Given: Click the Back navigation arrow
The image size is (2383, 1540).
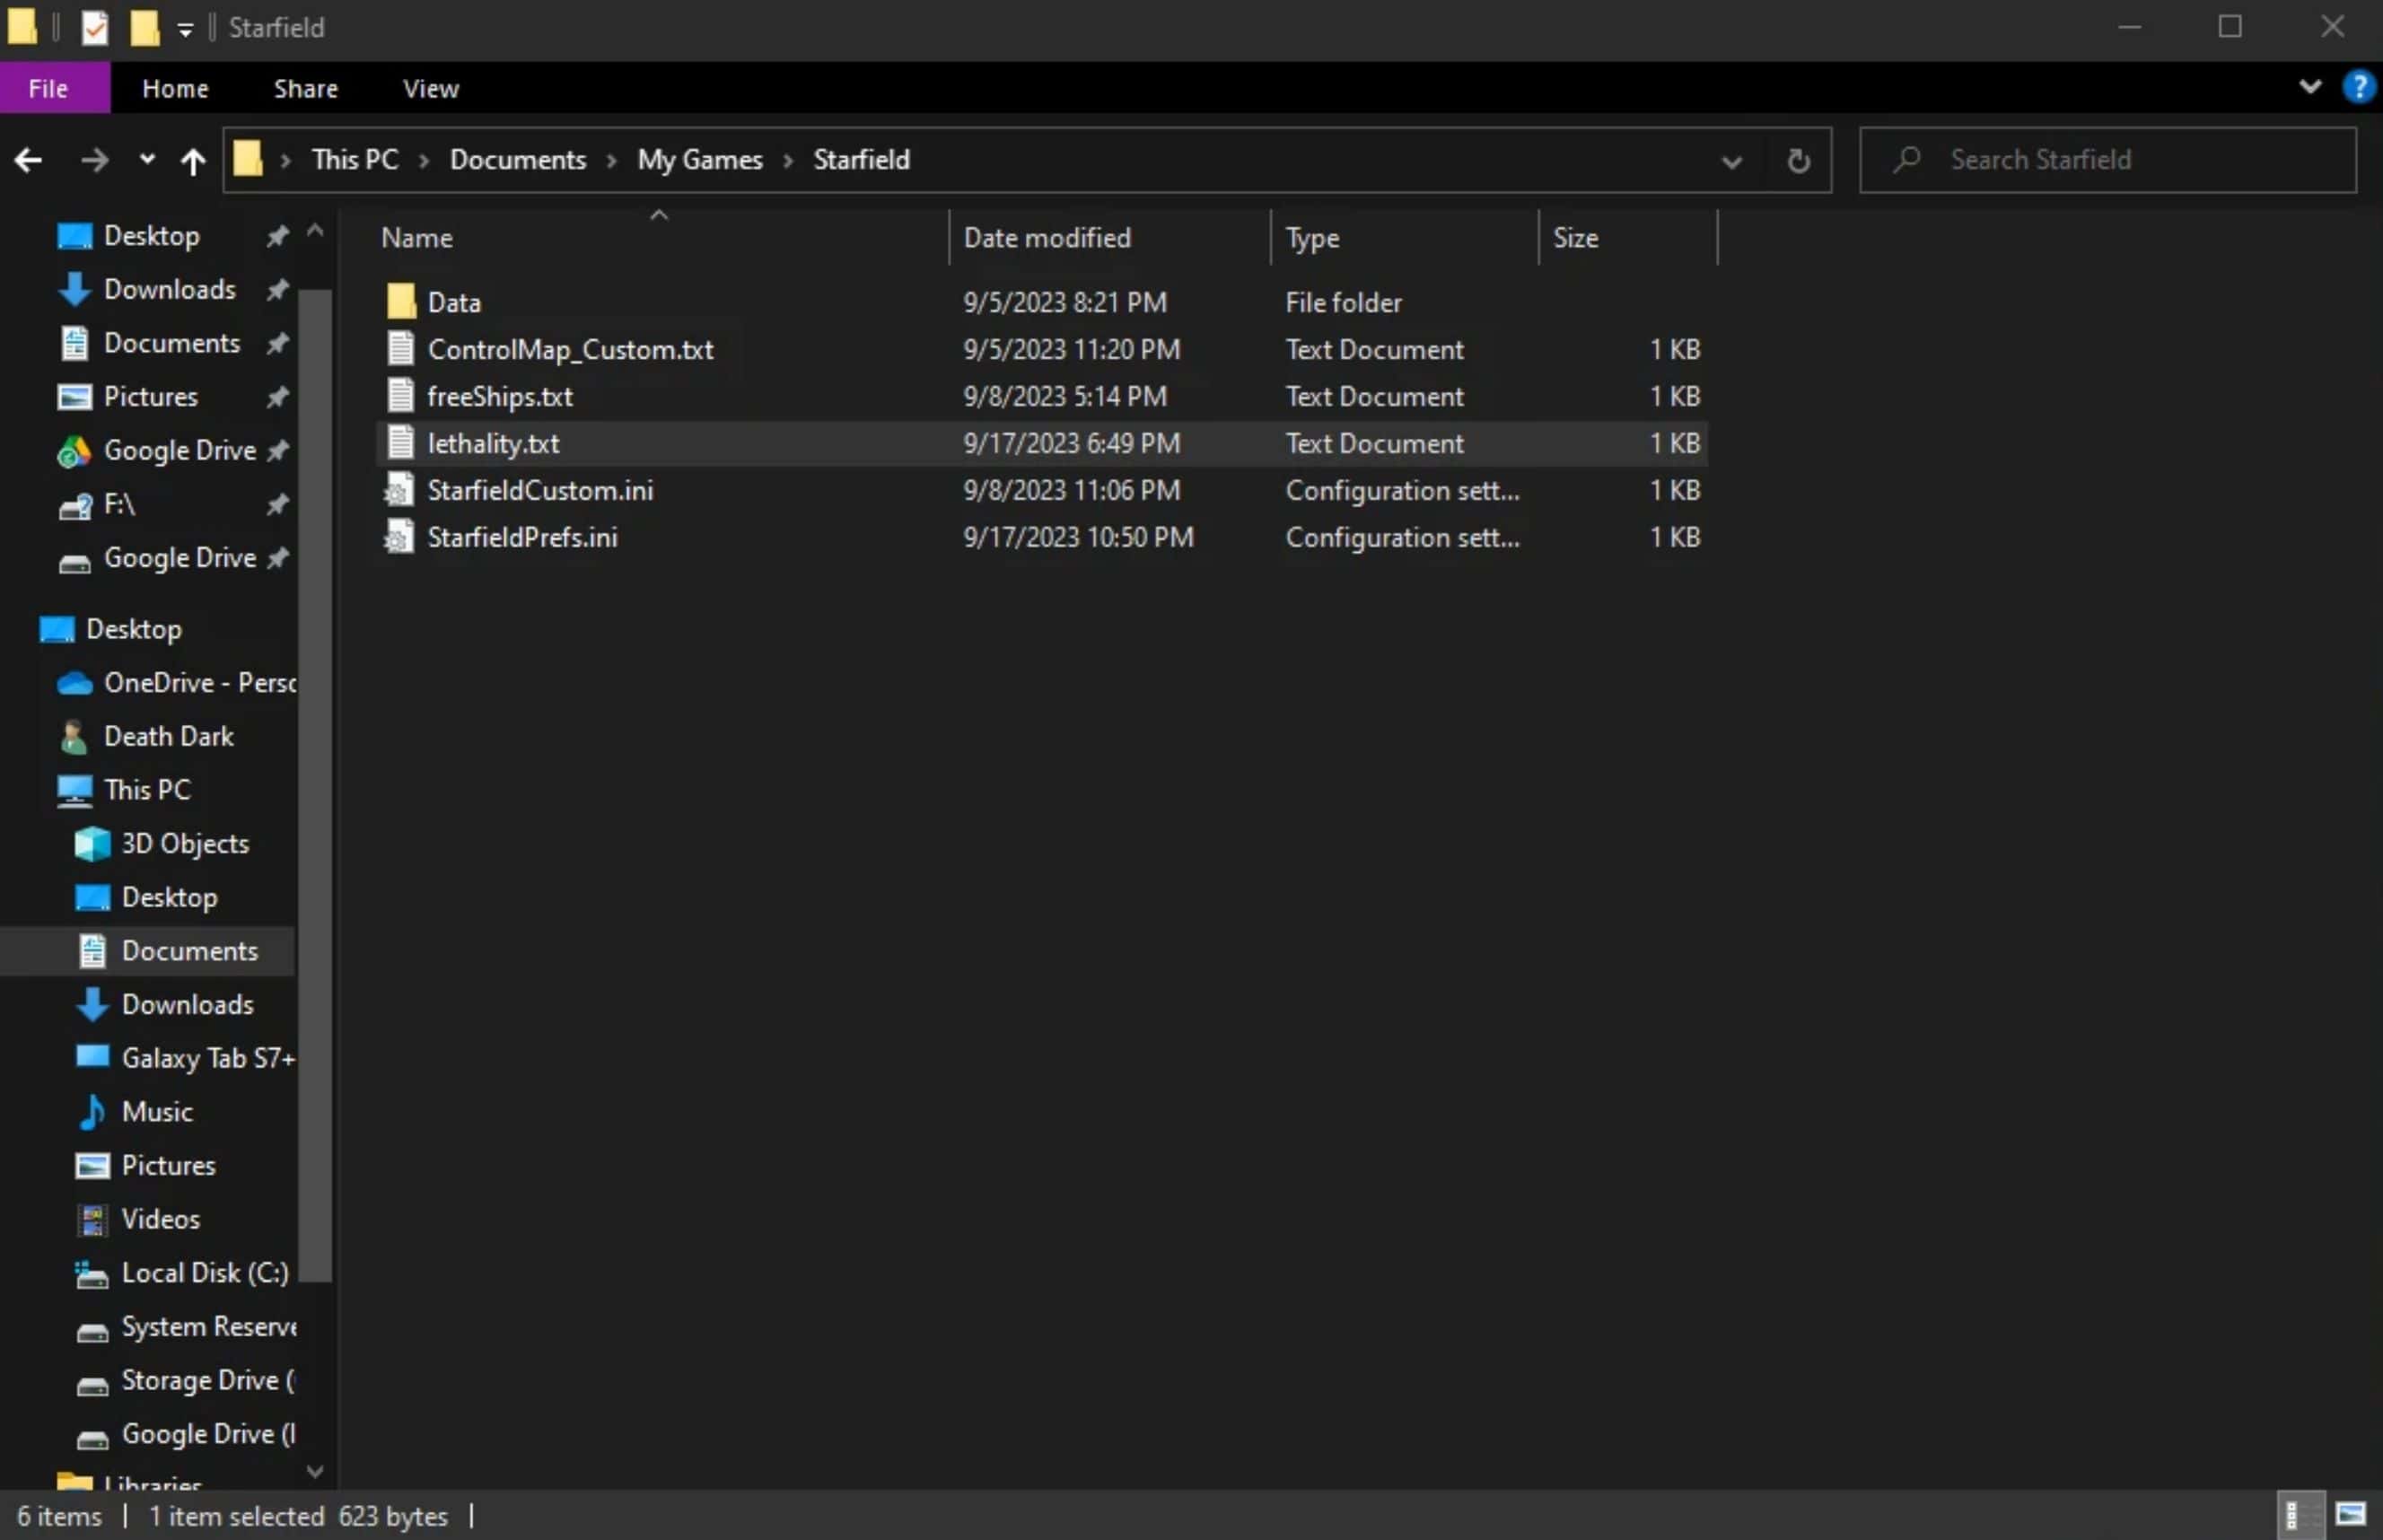Looking at the screenshot, I should [28, 160].
